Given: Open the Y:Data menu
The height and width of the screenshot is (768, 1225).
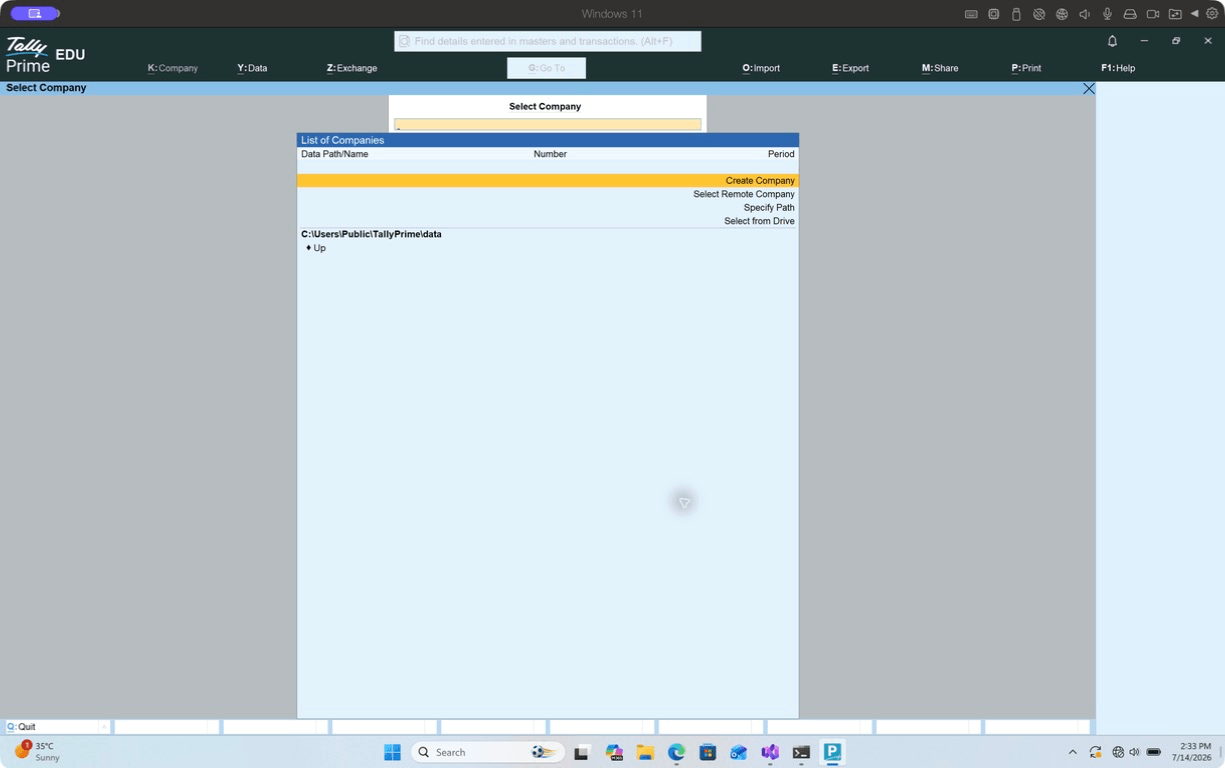Looking at the screenshot, I should pos(252,68).
